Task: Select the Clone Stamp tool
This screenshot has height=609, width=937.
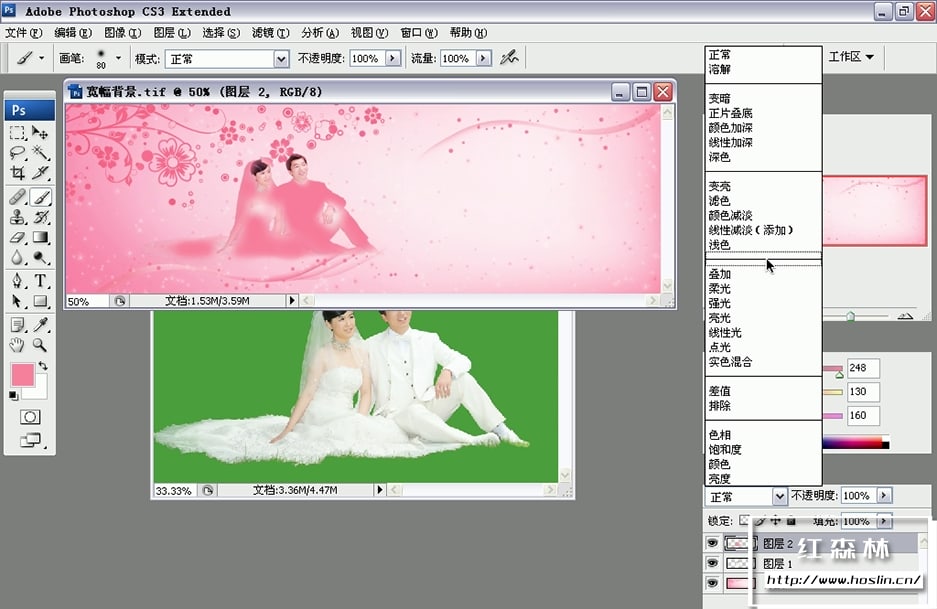Action: point(17,218)
